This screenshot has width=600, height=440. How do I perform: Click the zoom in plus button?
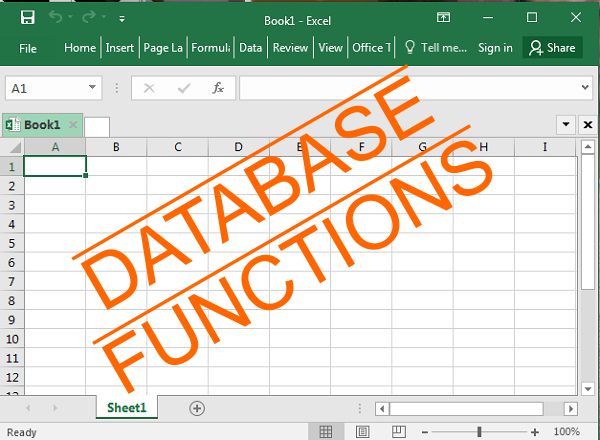pyautogui.click(x=535, y=432)
